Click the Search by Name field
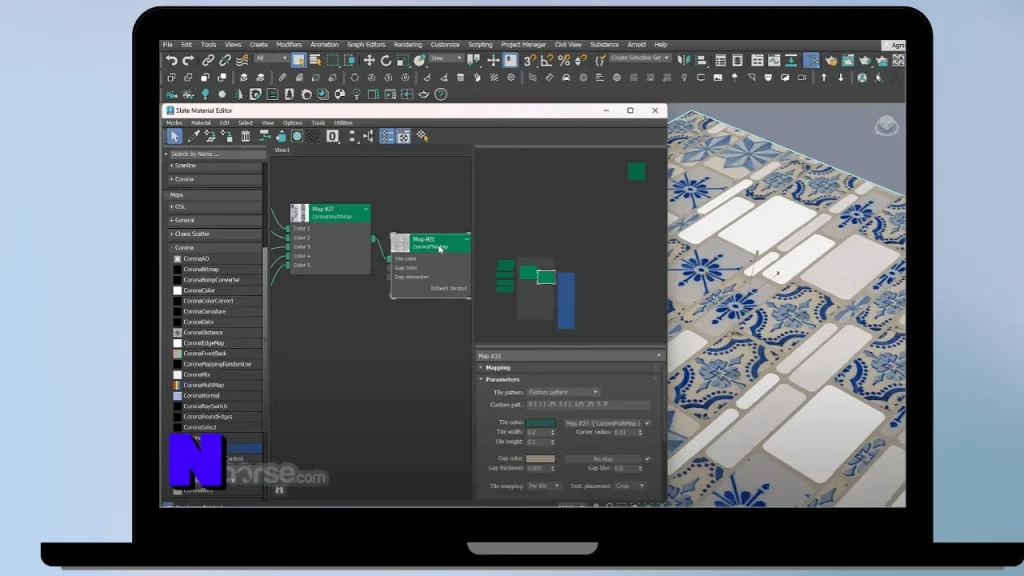This screenshot has width=1024, height=576. [x=217, y=154]
